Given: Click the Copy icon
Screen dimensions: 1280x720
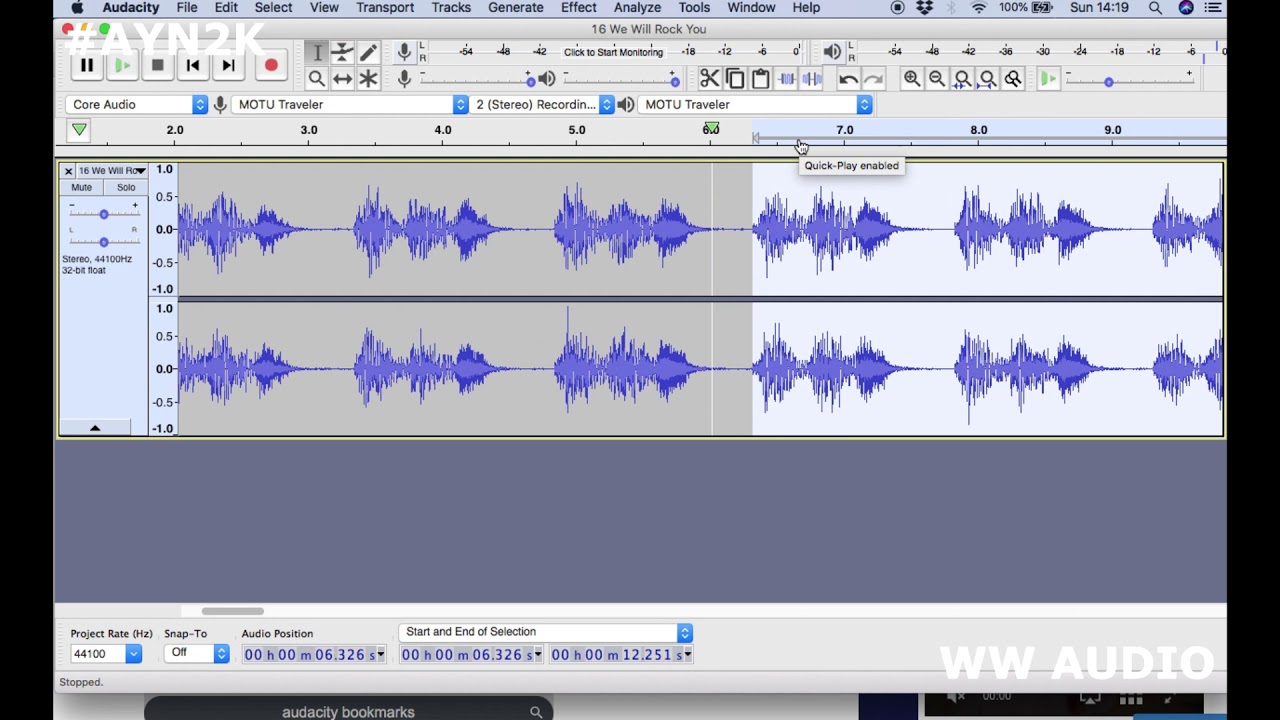Looking at the screenshot, I should click(x=735, y=79).
